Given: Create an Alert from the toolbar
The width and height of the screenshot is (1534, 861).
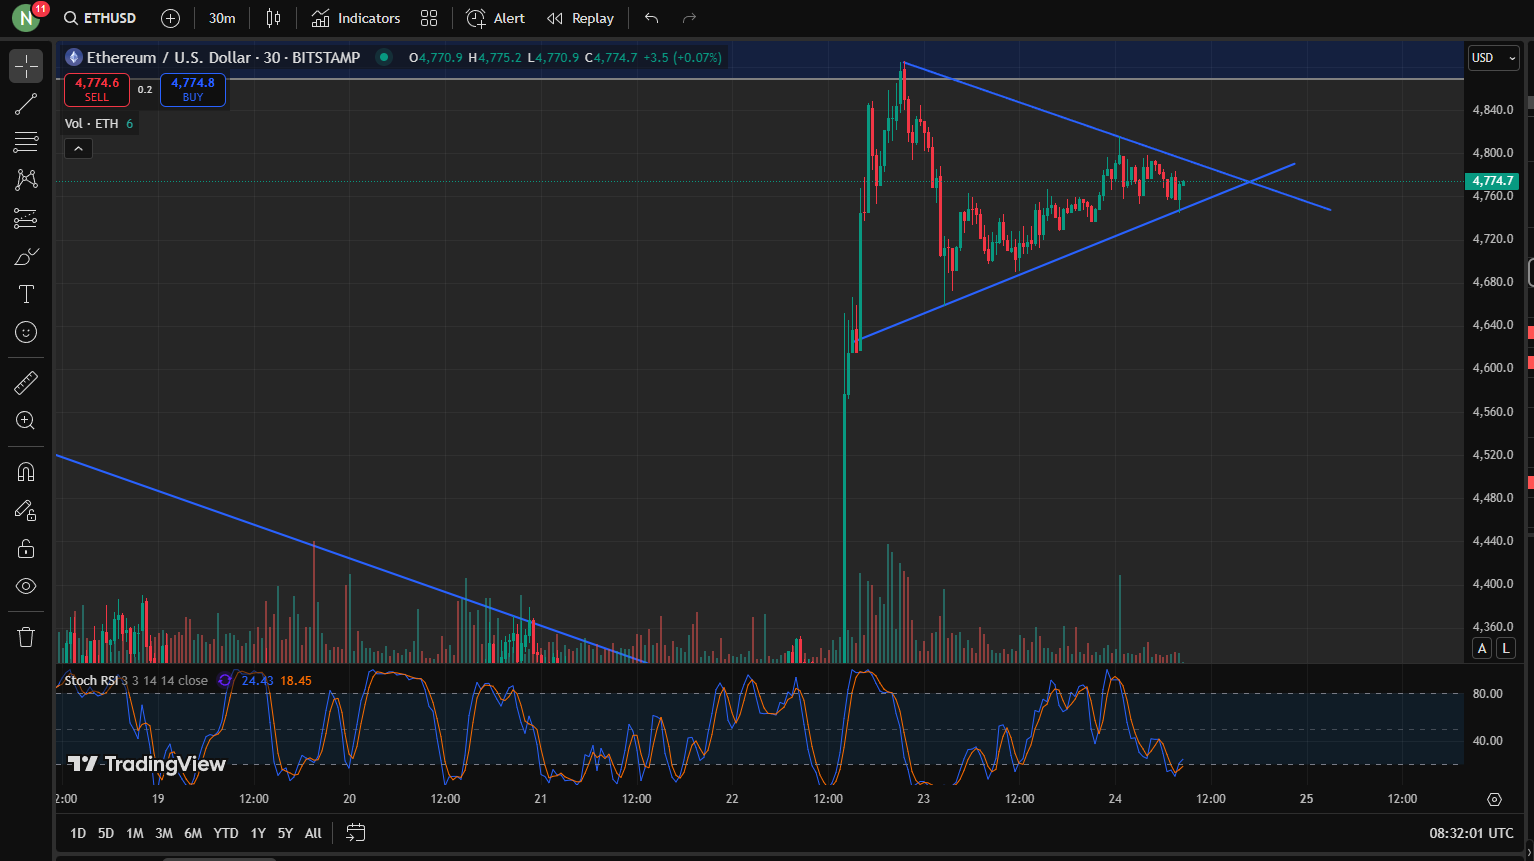Looking at the screenshot, I should [x=496, y=18].
